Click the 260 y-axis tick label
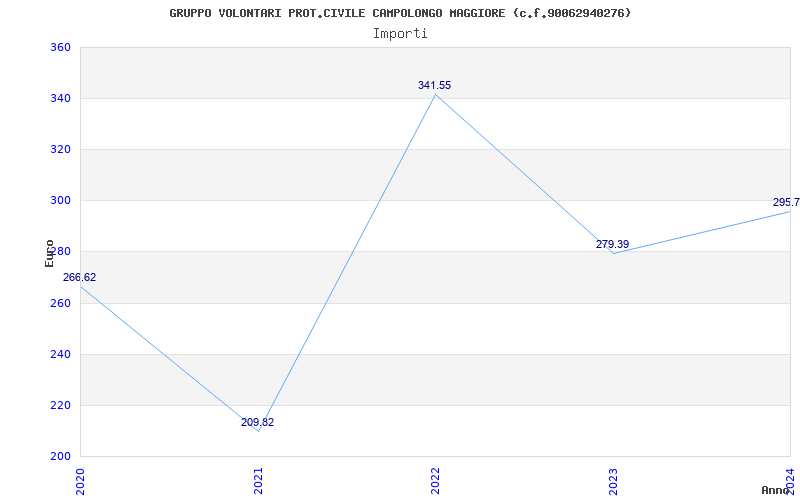This screenshot has width=800, height=500. click(x=60, y=304)
